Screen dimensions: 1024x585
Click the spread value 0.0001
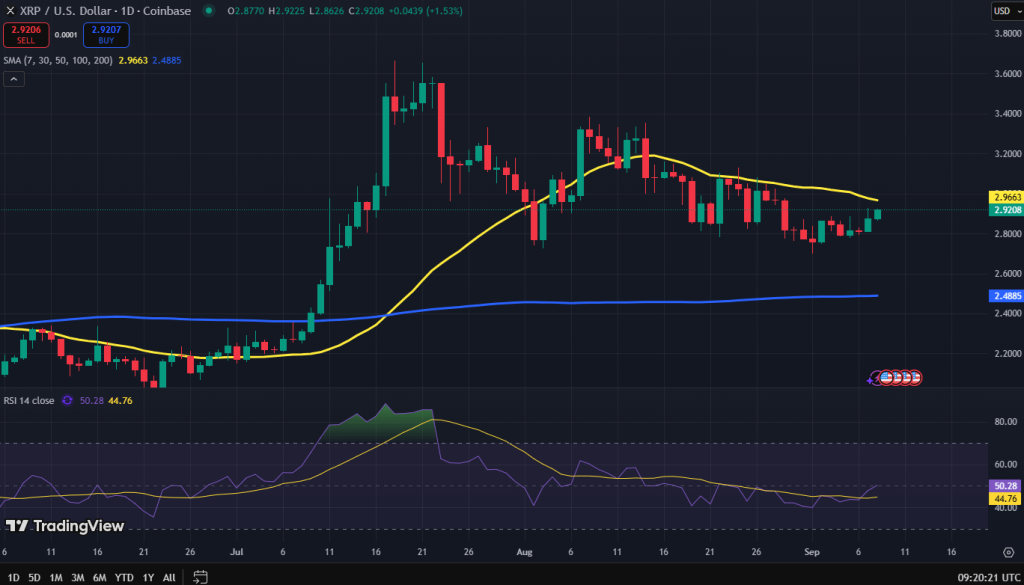(65, 35)
